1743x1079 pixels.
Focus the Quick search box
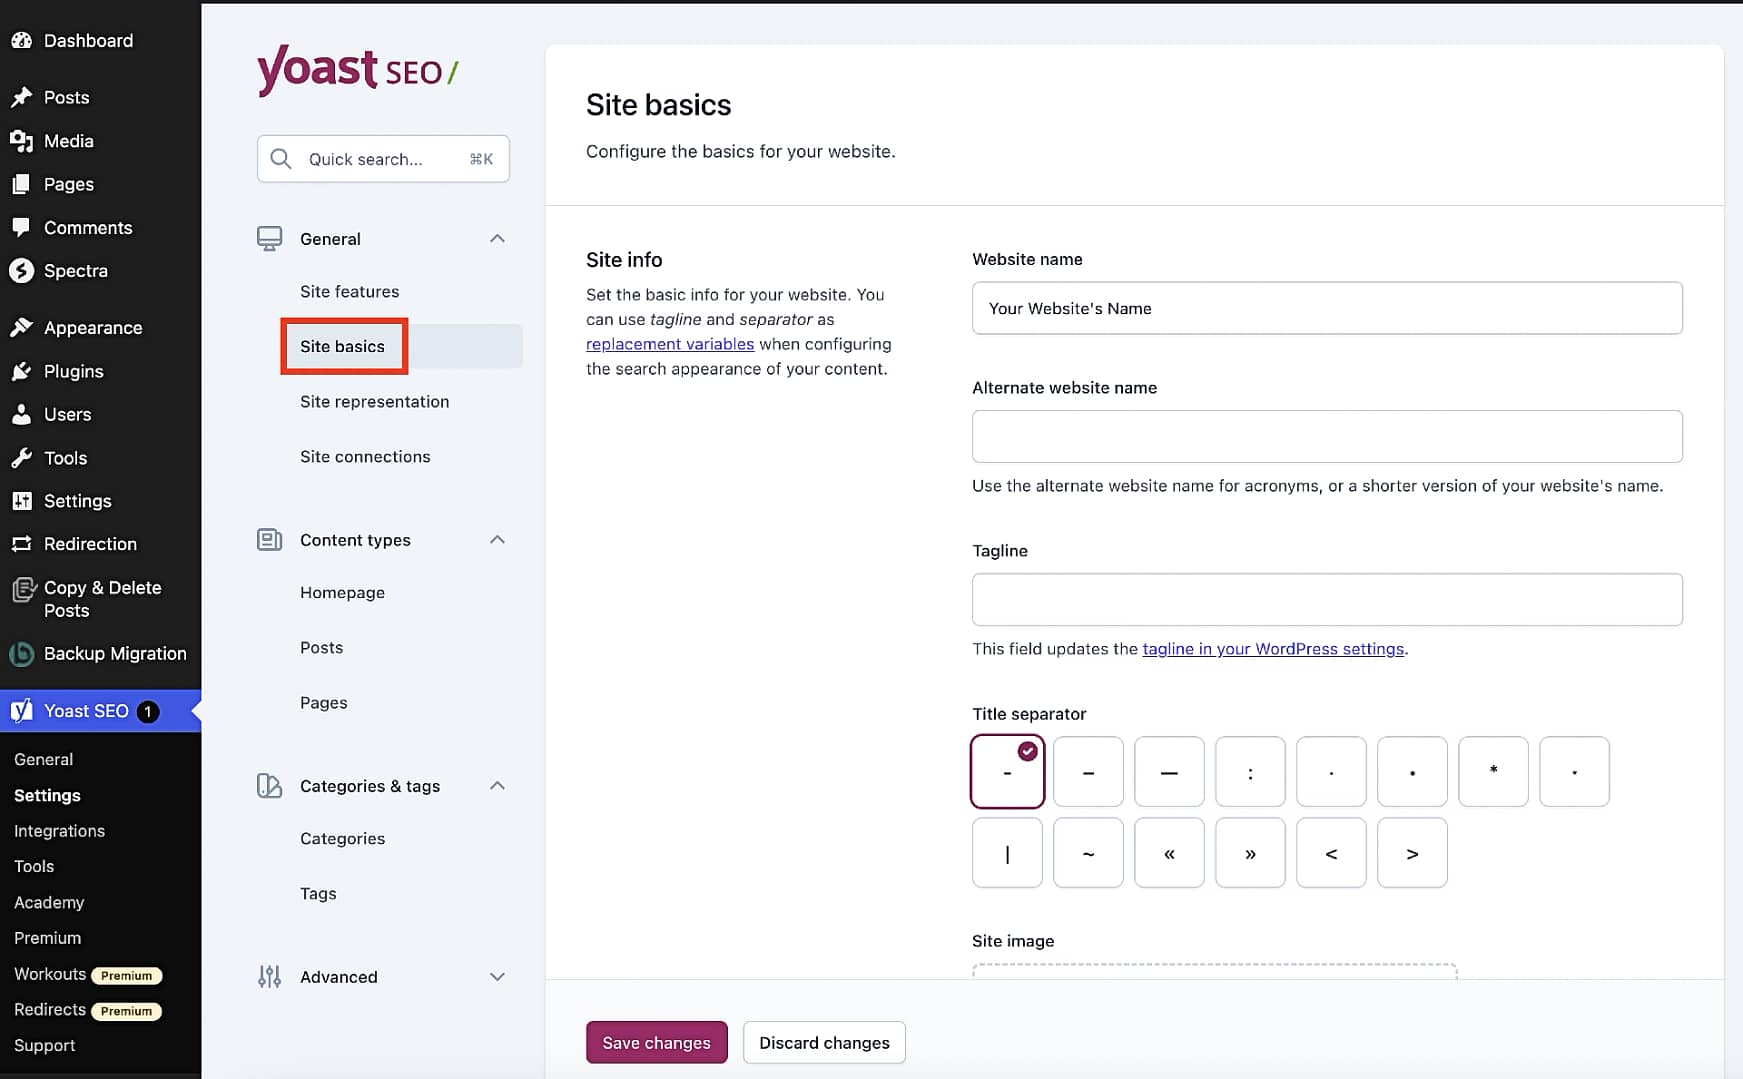point(383,159)
